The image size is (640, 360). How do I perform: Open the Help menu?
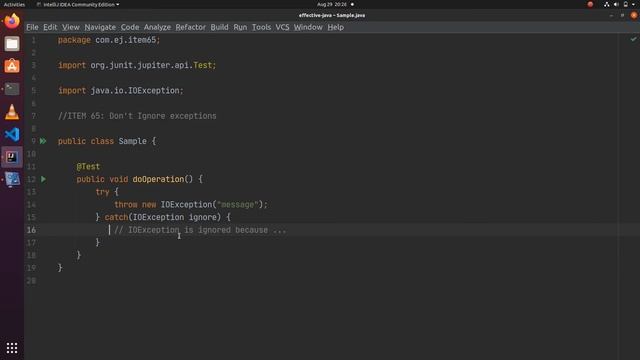[336, 27]
